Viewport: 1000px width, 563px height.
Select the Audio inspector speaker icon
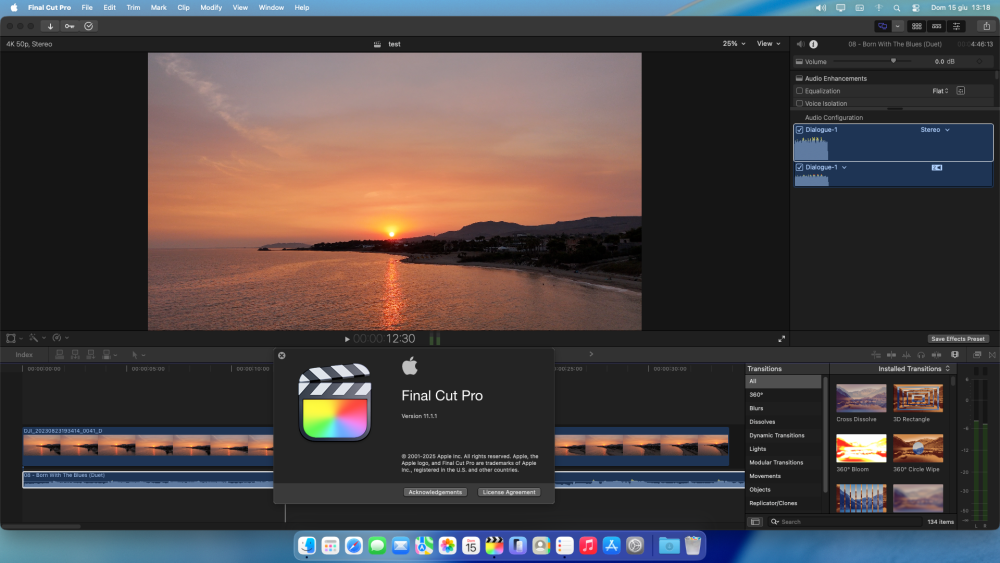(x=800, y=44)
